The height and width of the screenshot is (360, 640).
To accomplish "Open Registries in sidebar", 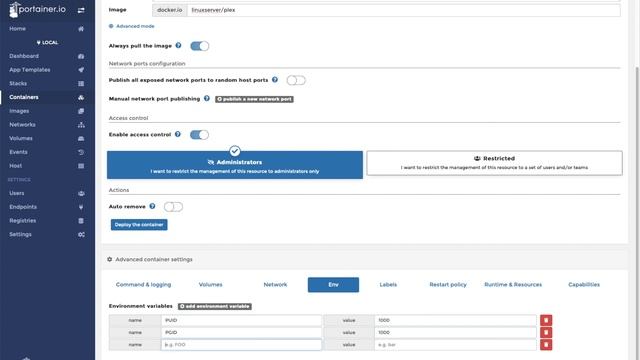I will coord(23,221).
